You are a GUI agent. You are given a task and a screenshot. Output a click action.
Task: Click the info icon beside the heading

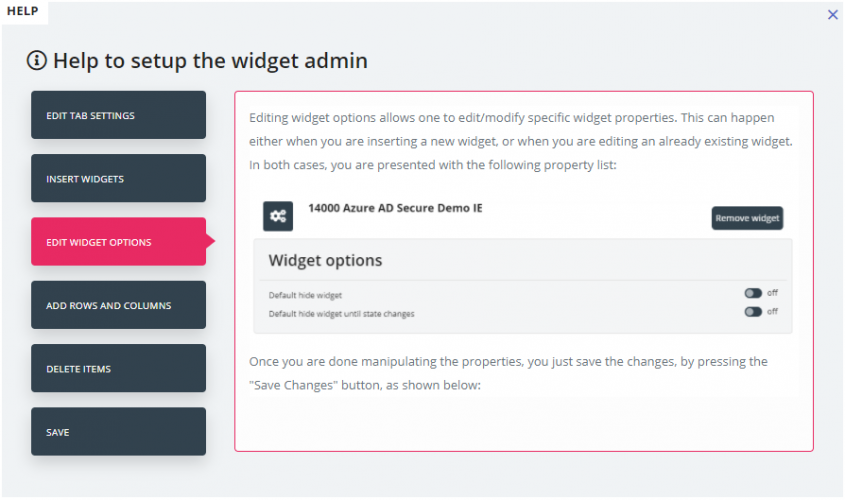(x=37, y=60)
